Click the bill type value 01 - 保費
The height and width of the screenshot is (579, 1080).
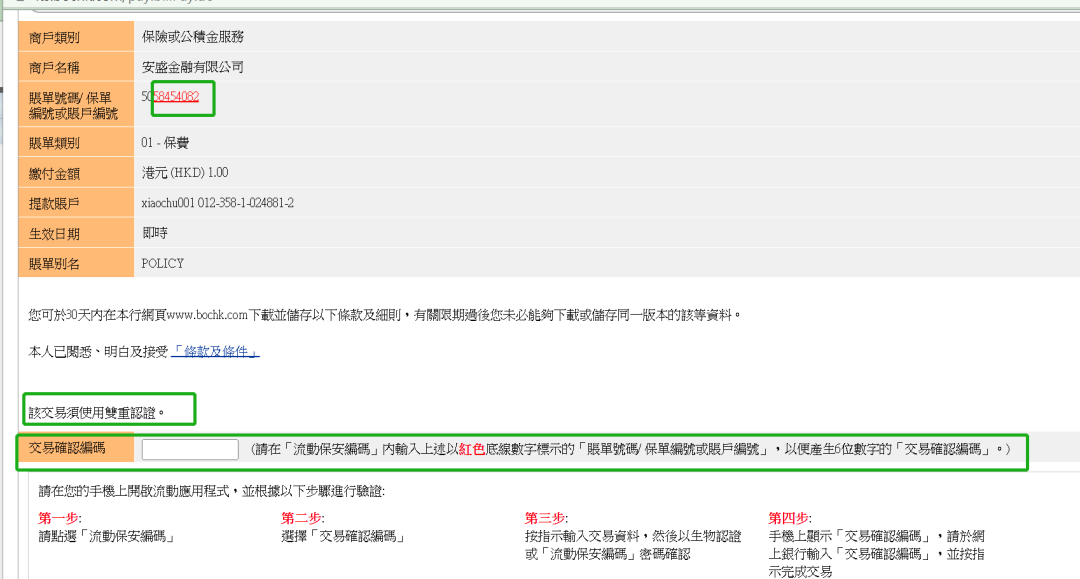pyautogui.click(x=165, y=143)
